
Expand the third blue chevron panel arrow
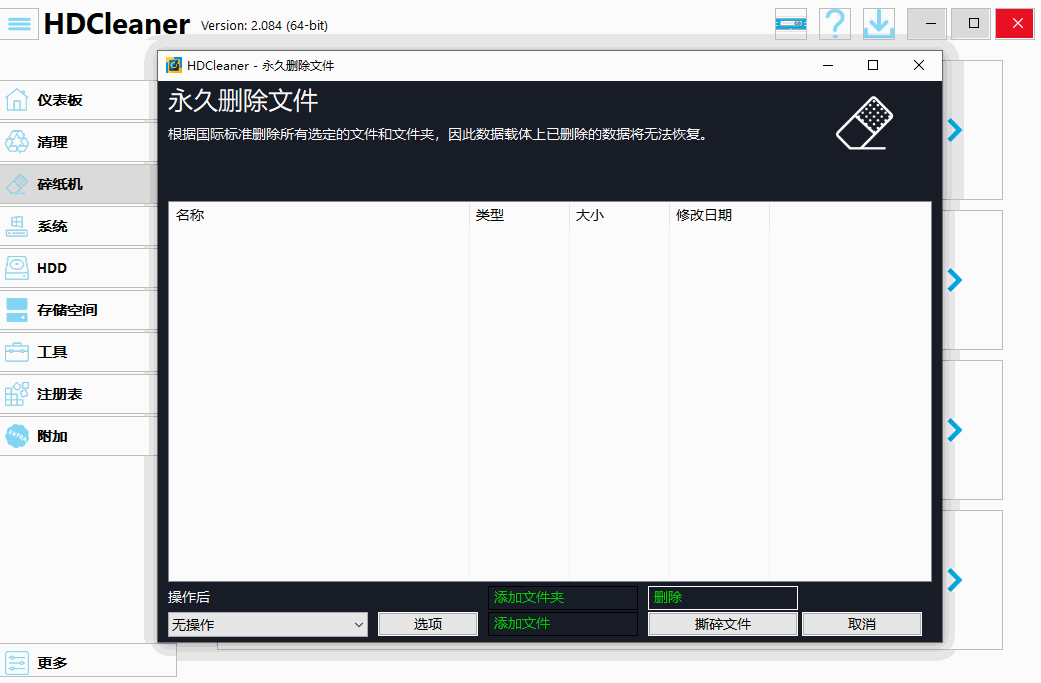pos(955,430)
